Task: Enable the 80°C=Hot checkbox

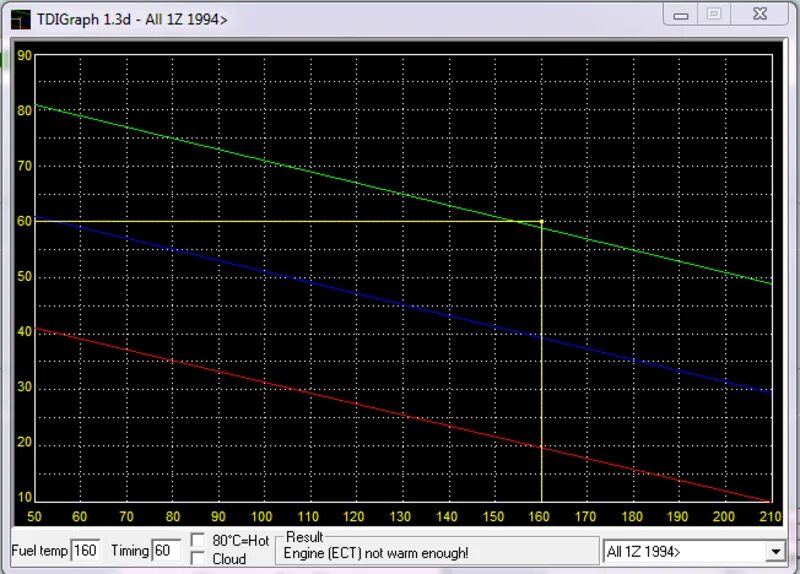Action: [198, 540]
